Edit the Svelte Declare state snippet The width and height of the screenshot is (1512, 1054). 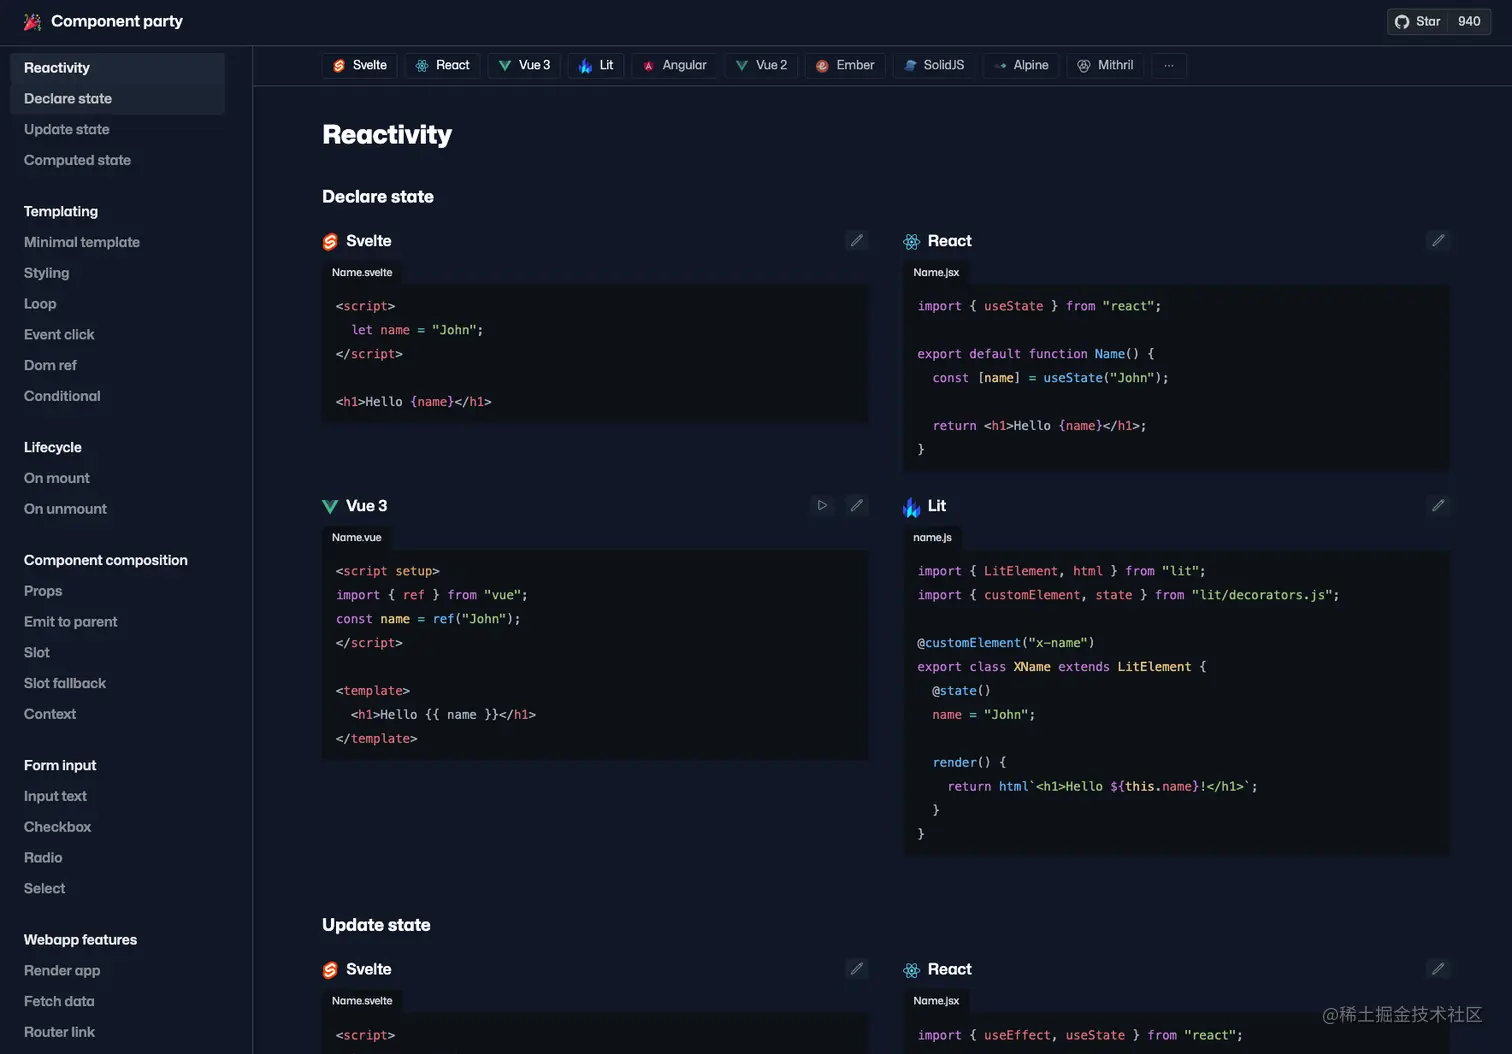click(x=857, y=240)
